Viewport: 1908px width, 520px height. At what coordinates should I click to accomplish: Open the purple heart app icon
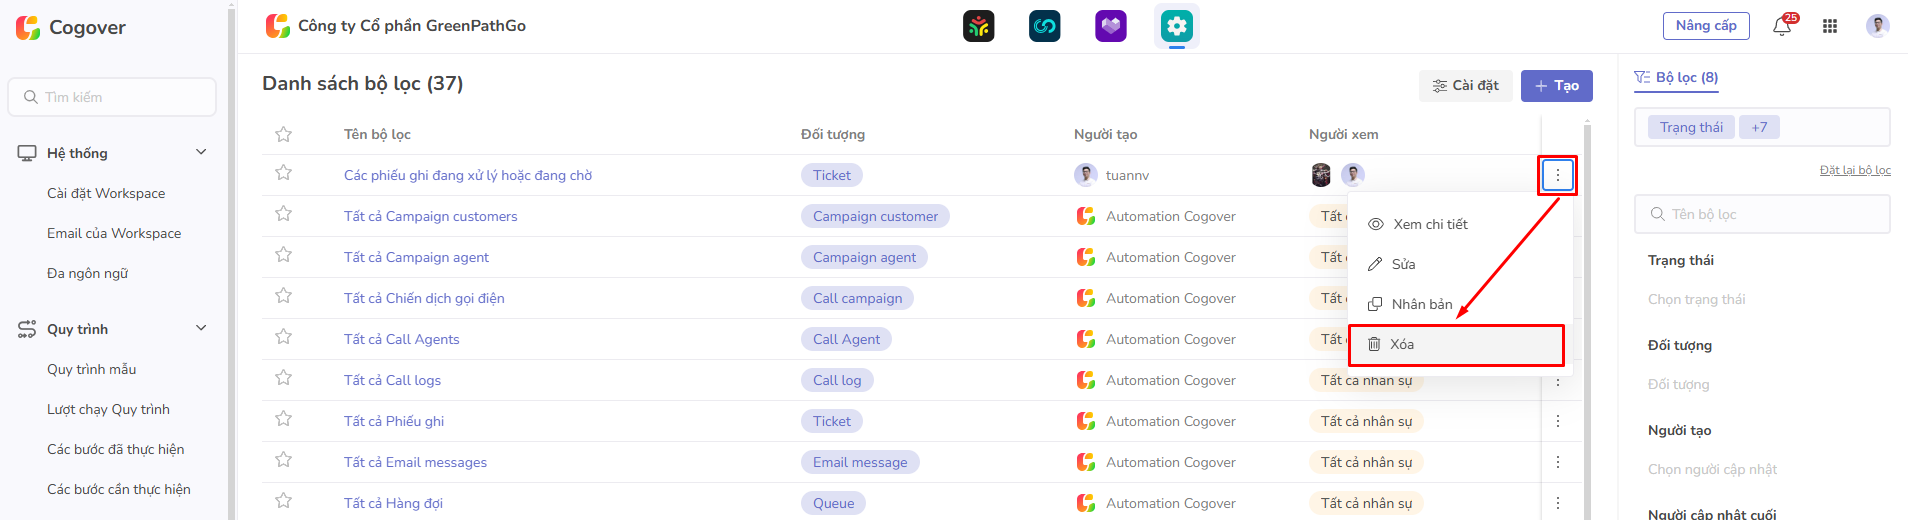1111,26
